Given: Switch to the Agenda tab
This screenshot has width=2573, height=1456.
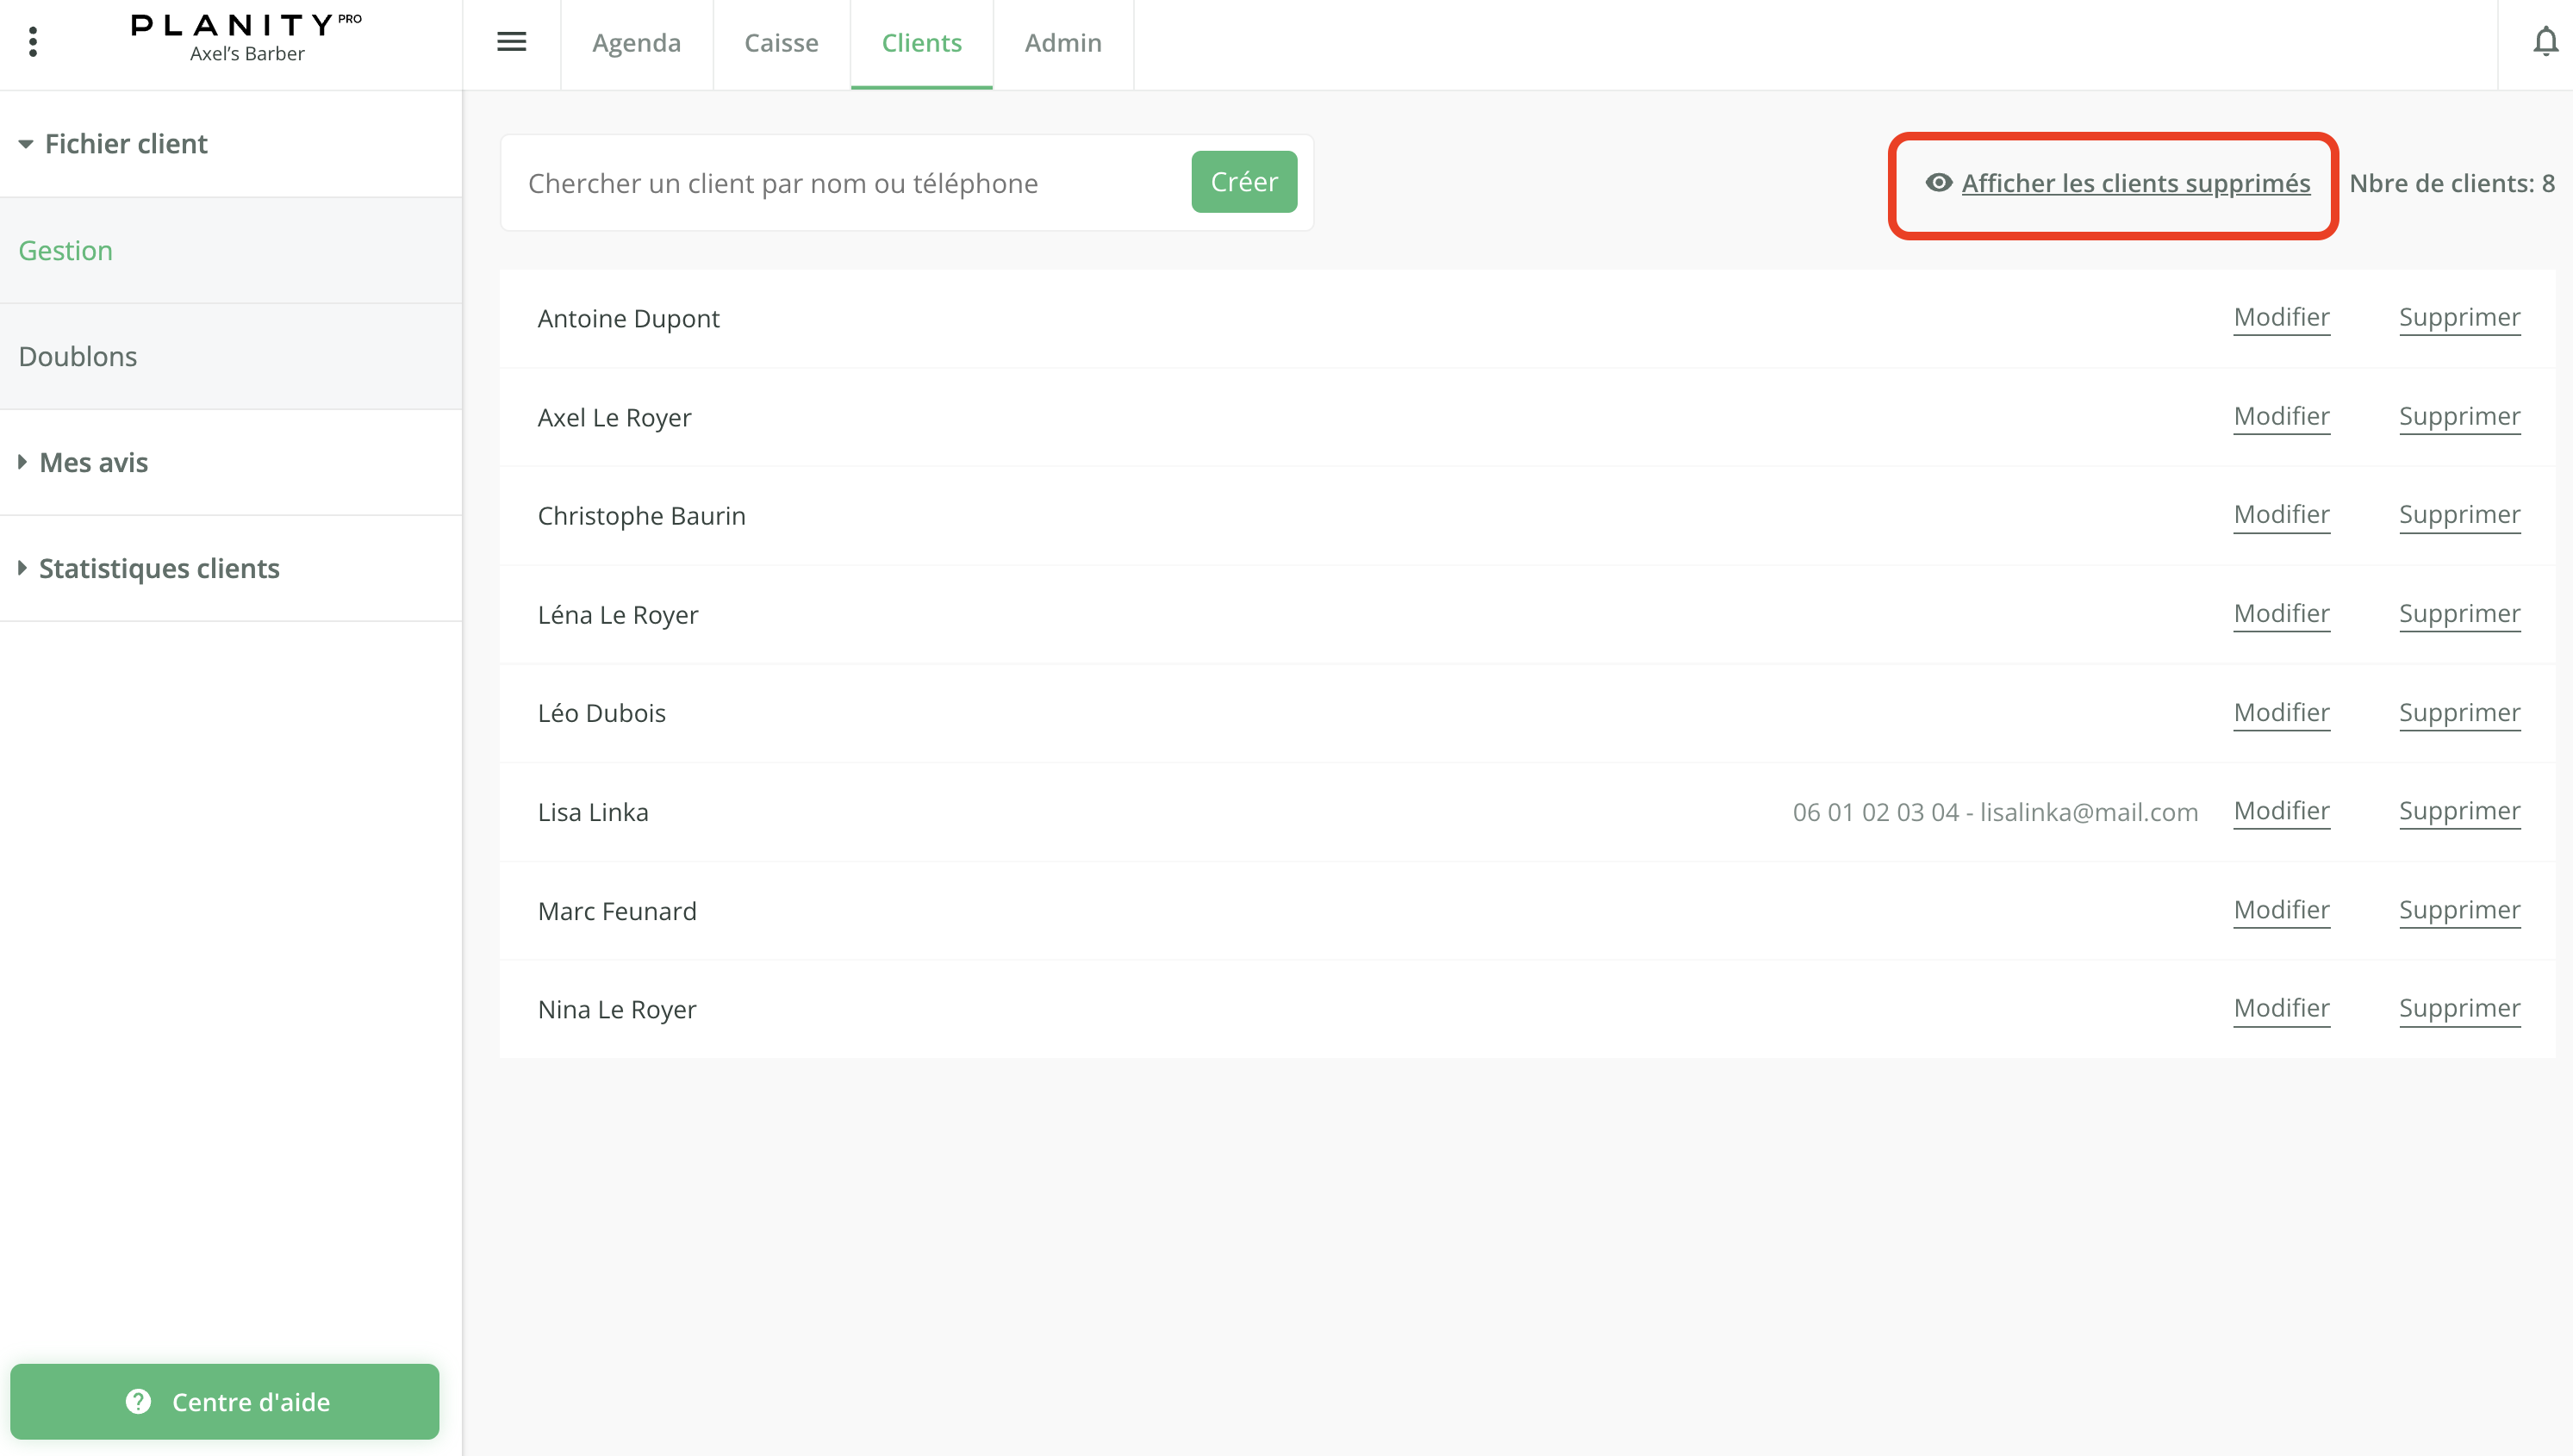Looking at the screenshot, I should coord(636,43).
